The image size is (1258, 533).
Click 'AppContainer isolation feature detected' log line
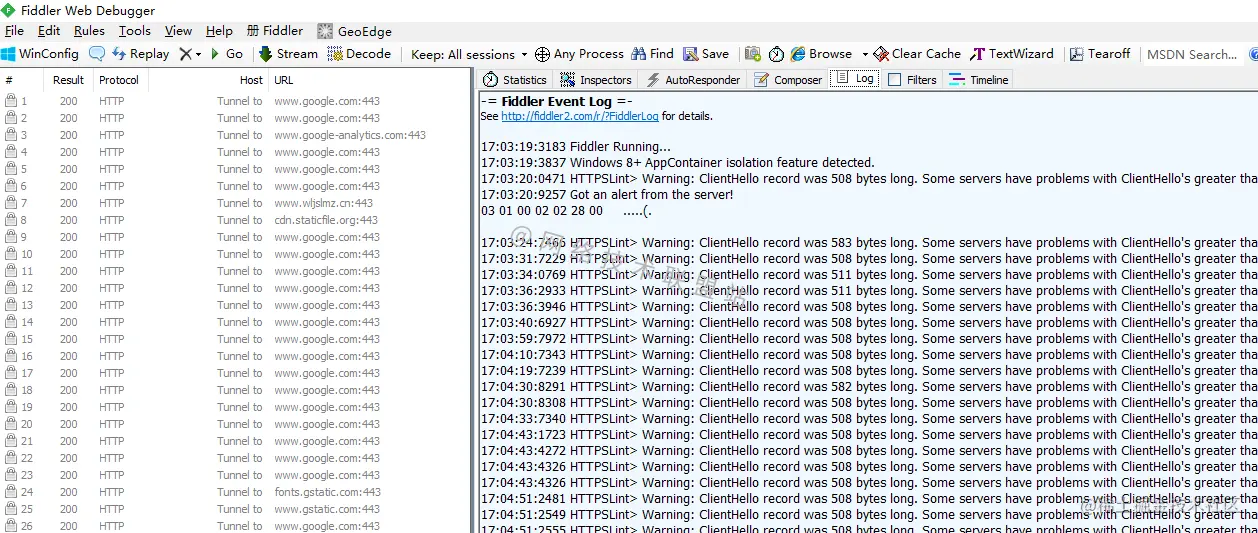(678, 163)
